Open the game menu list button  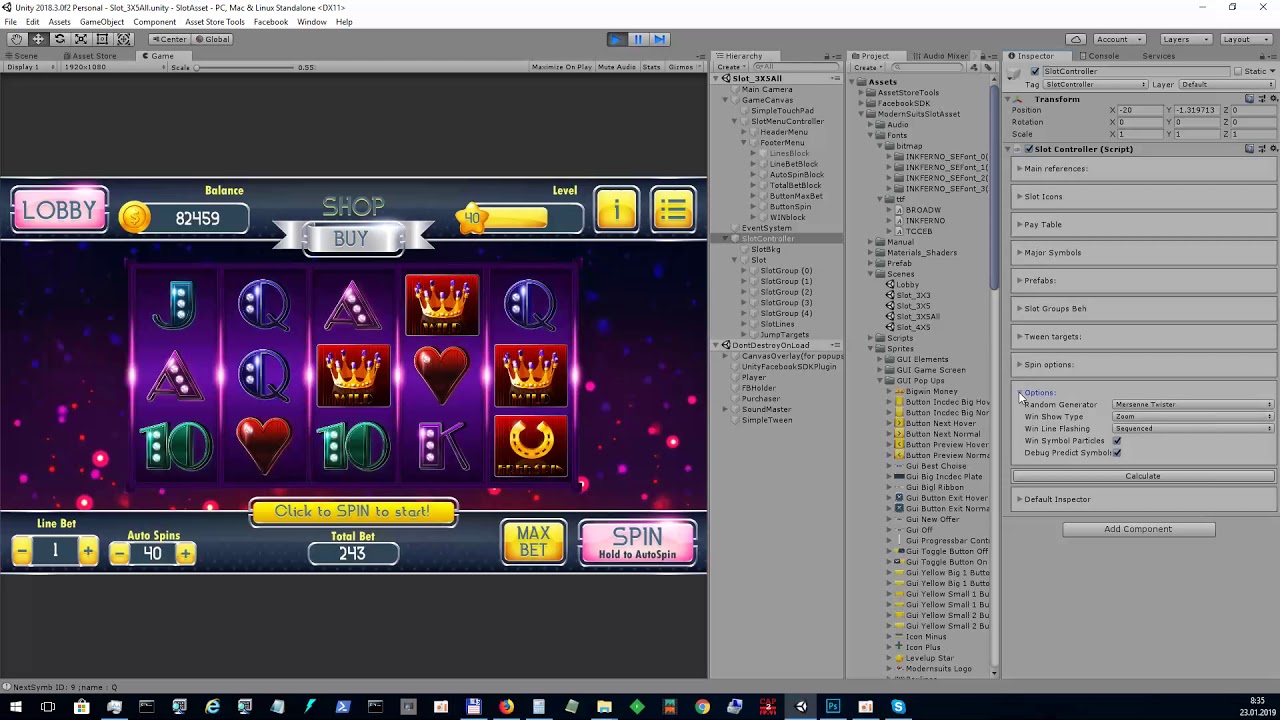coord(673,210)
